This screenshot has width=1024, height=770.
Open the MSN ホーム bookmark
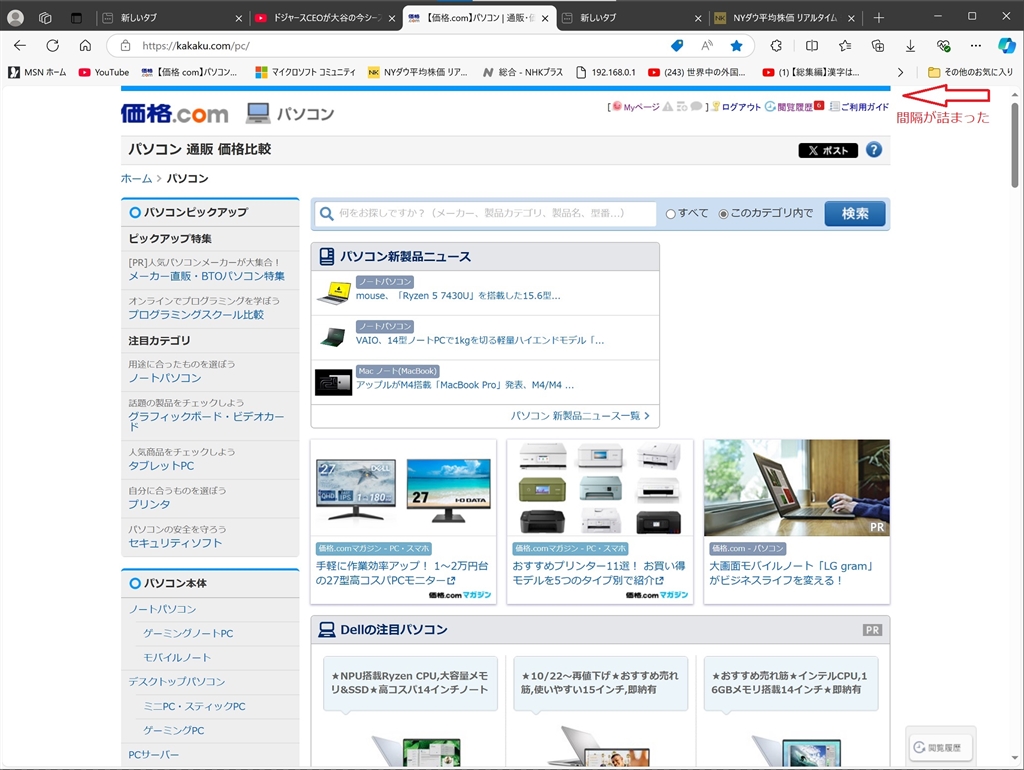38,72
